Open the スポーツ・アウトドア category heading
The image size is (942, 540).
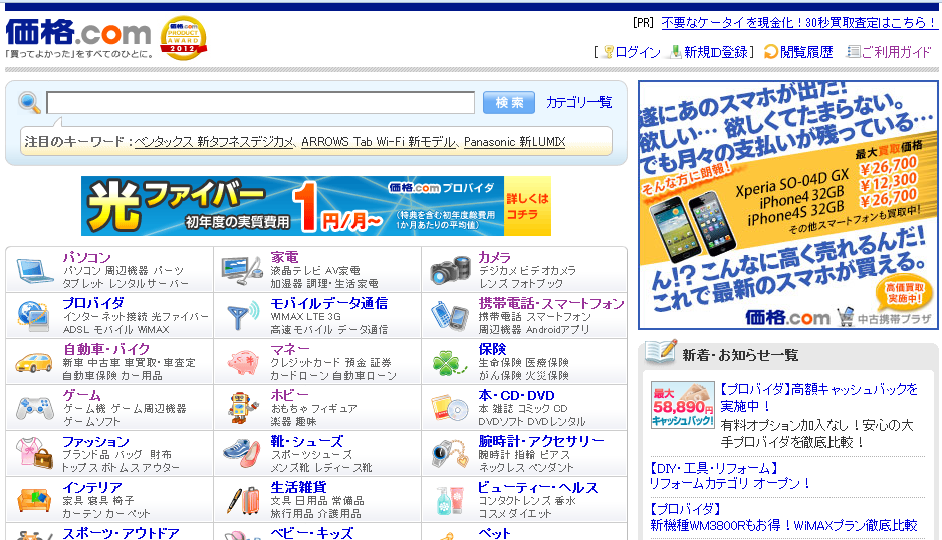point(121,533)
